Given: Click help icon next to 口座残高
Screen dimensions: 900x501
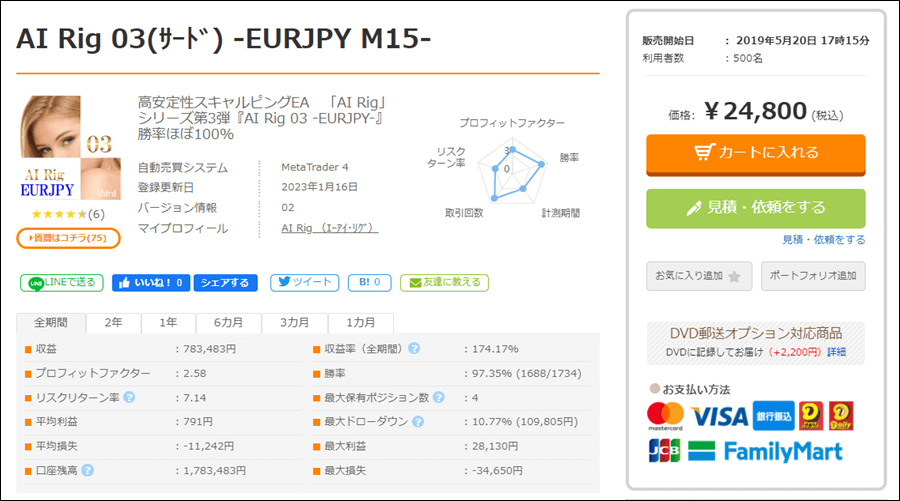Looking at the screenshot, I should click(87, 471).
